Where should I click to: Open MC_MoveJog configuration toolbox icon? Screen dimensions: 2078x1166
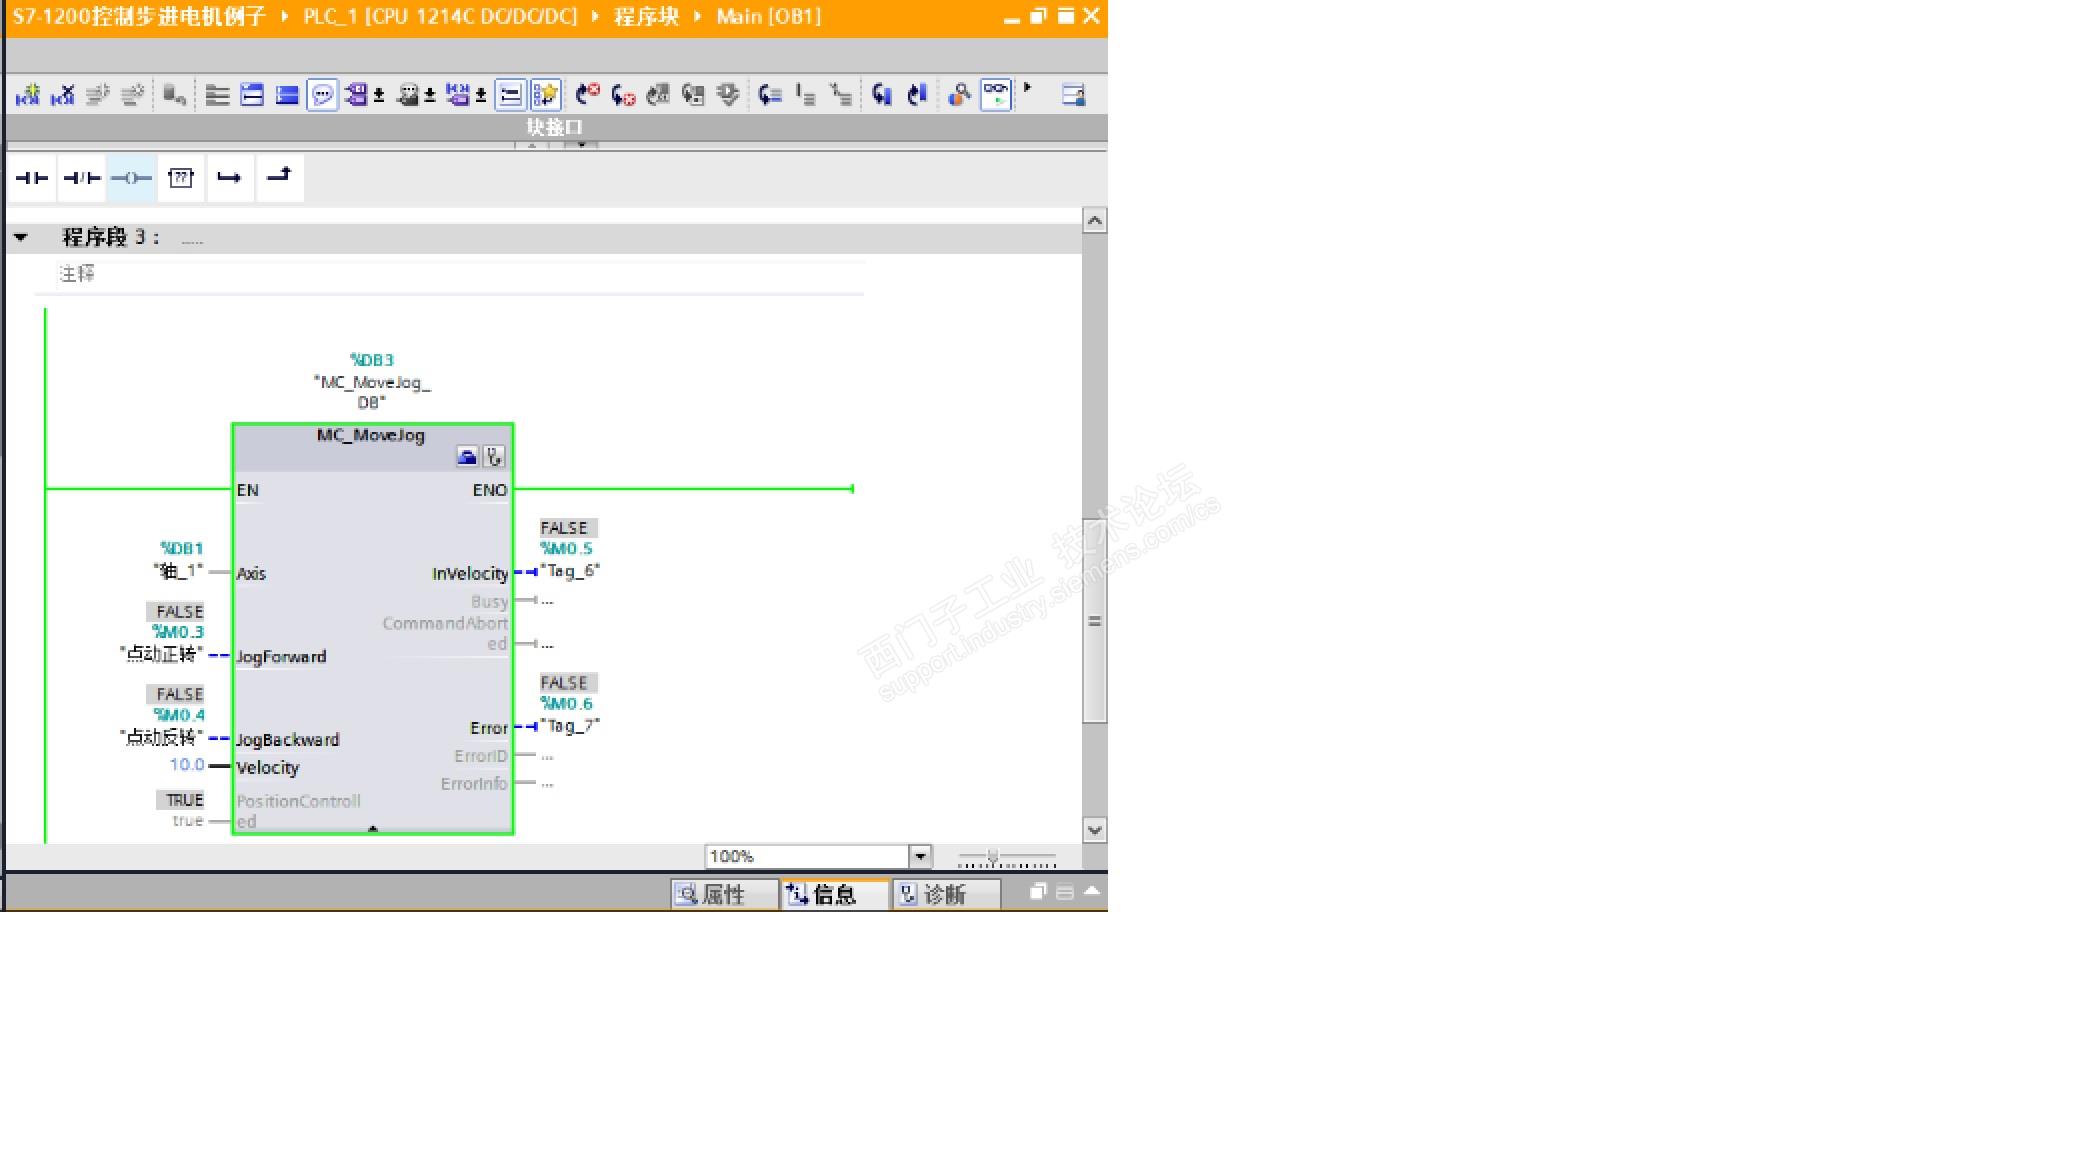pyautogui.click(x=467, y=457)
